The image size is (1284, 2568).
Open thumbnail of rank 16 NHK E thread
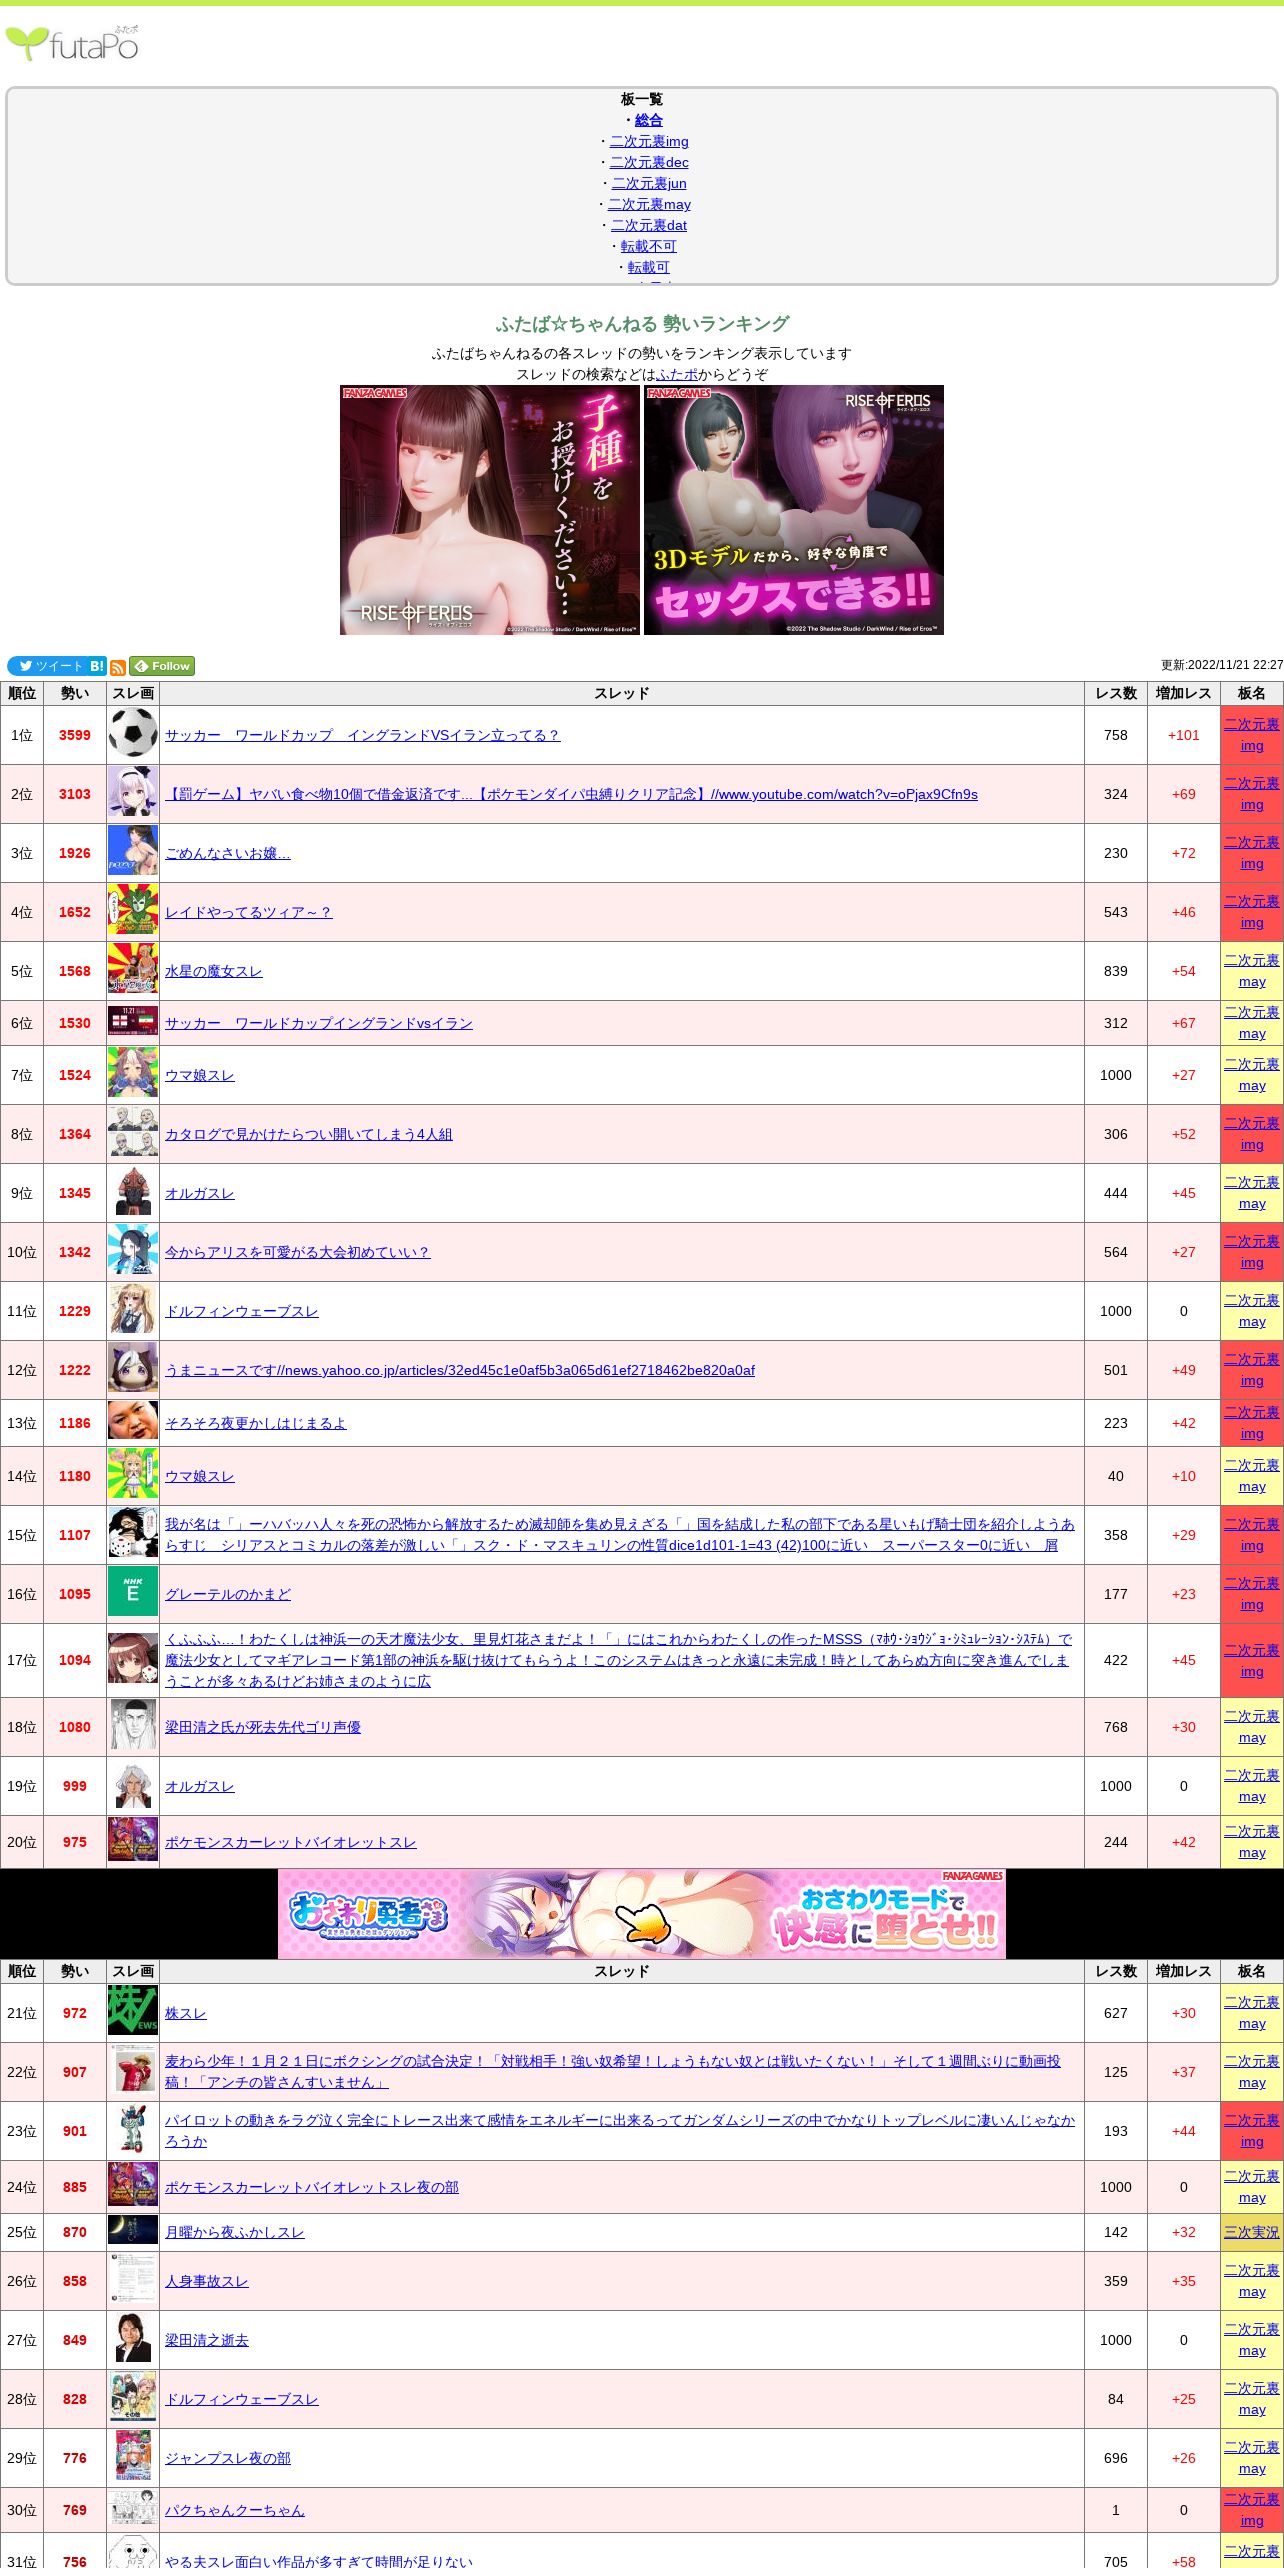click(x=133, y=1592)
